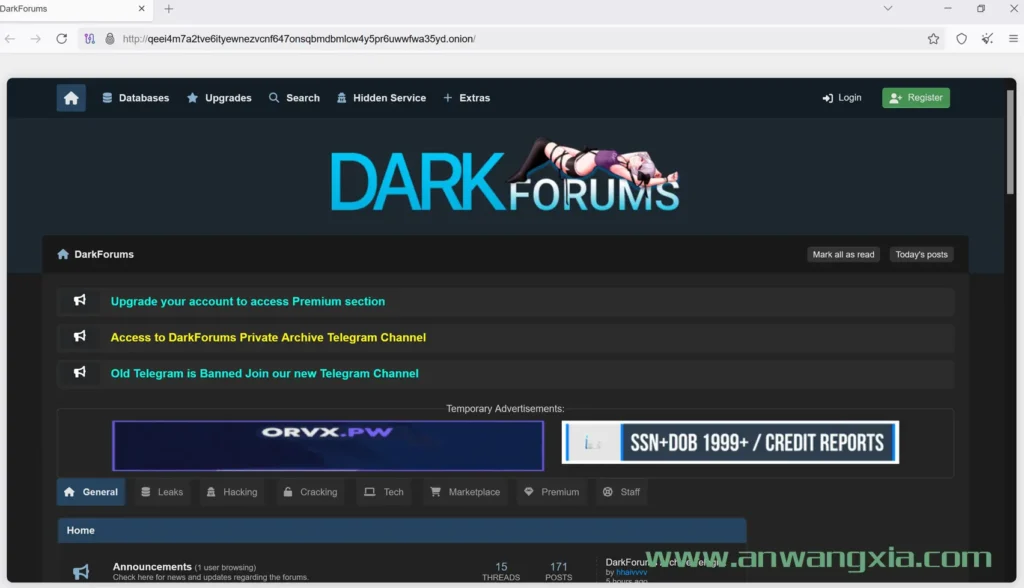Click the Databases icon in the navbar
1024x588 pixels.
click(x=108, y=97)
